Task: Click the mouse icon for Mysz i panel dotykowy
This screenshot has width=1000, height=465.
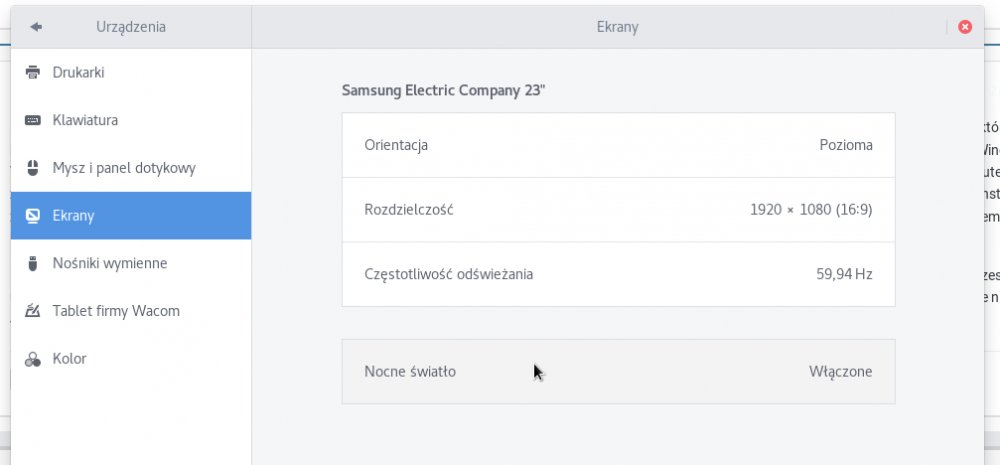Action: coord(33,168)
